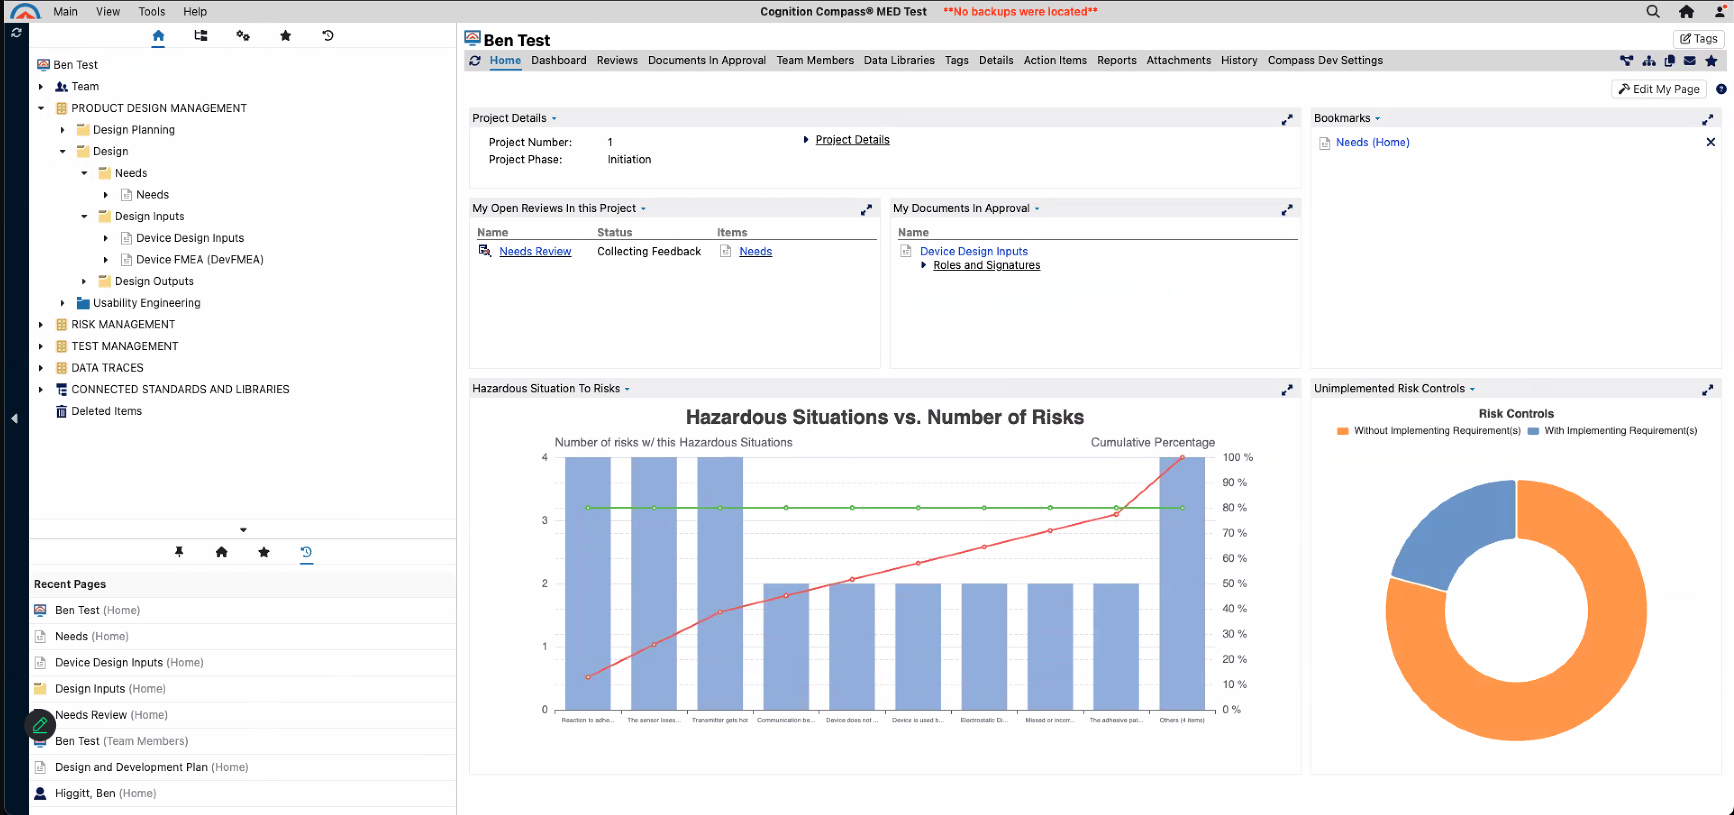Switch to the Team Members tab
Image resolution: width=1734 pixels, height=815 pixels.
[x=815, y=61]
